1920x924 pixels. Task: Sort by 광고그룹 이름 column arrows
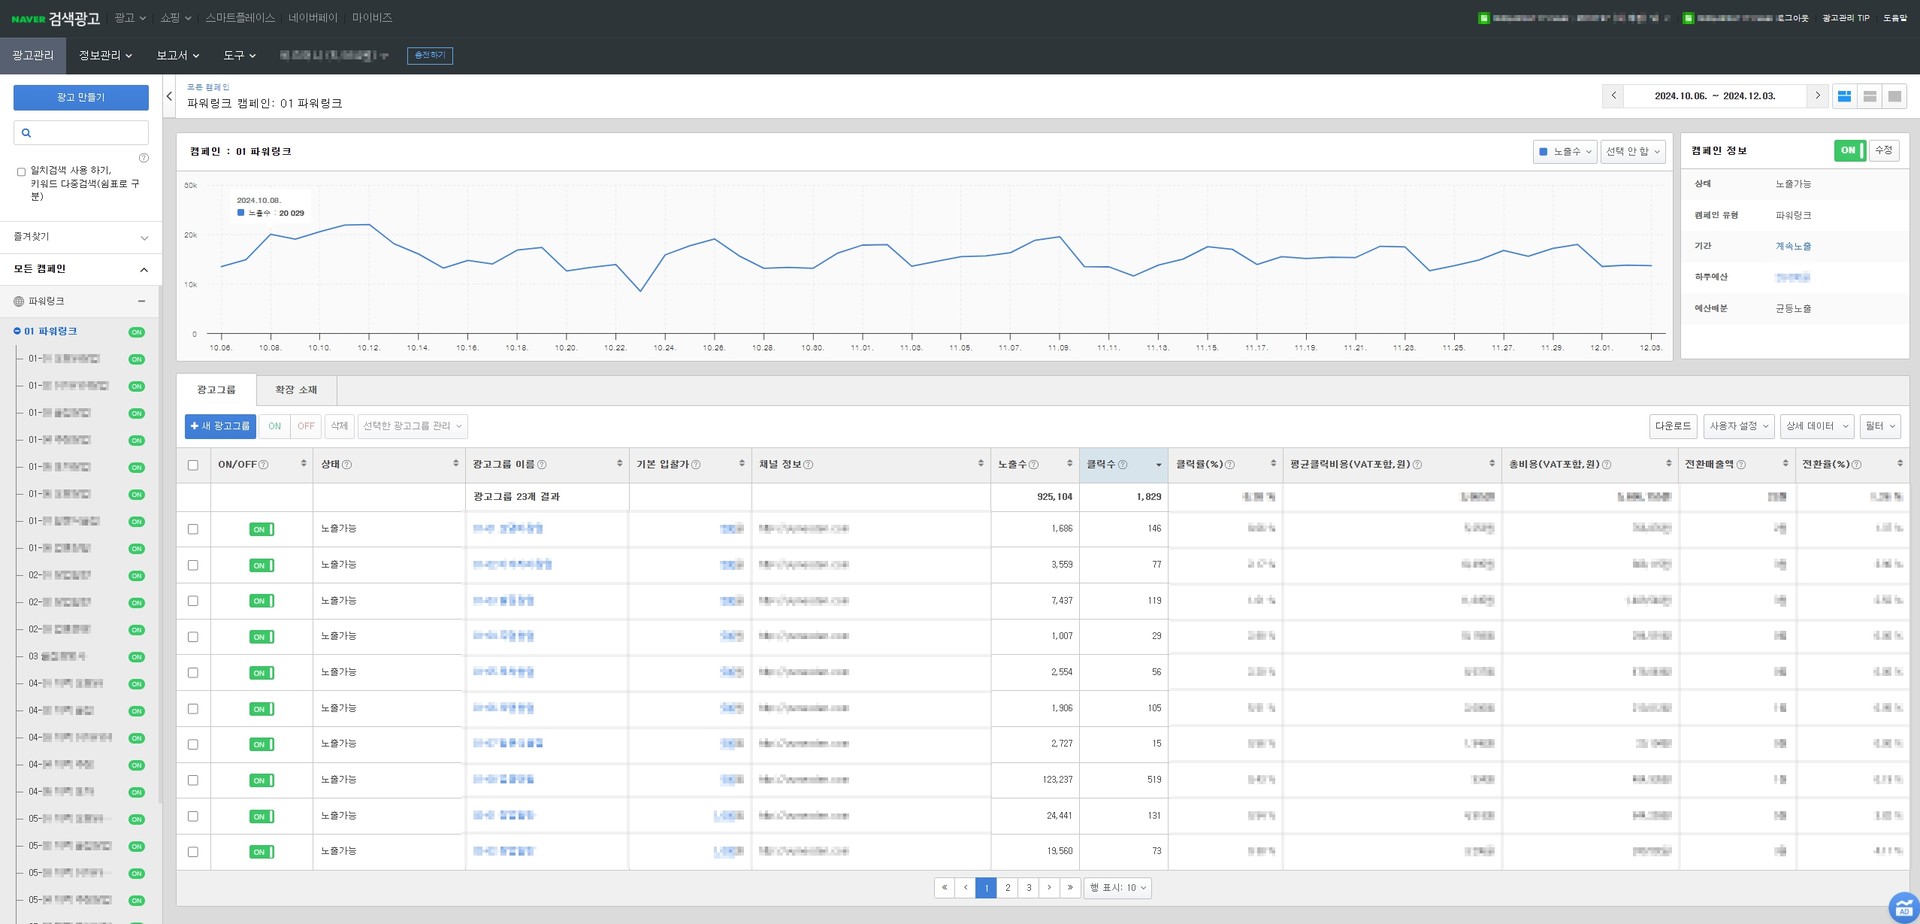pyautogui.click(x=620, y=464)
